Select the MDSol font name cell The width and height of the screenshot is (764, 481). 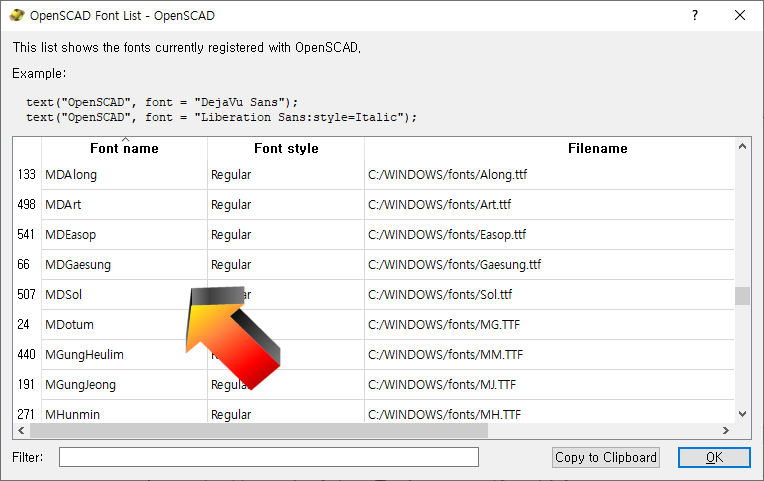pyautogui.click(x=124, y=294)
